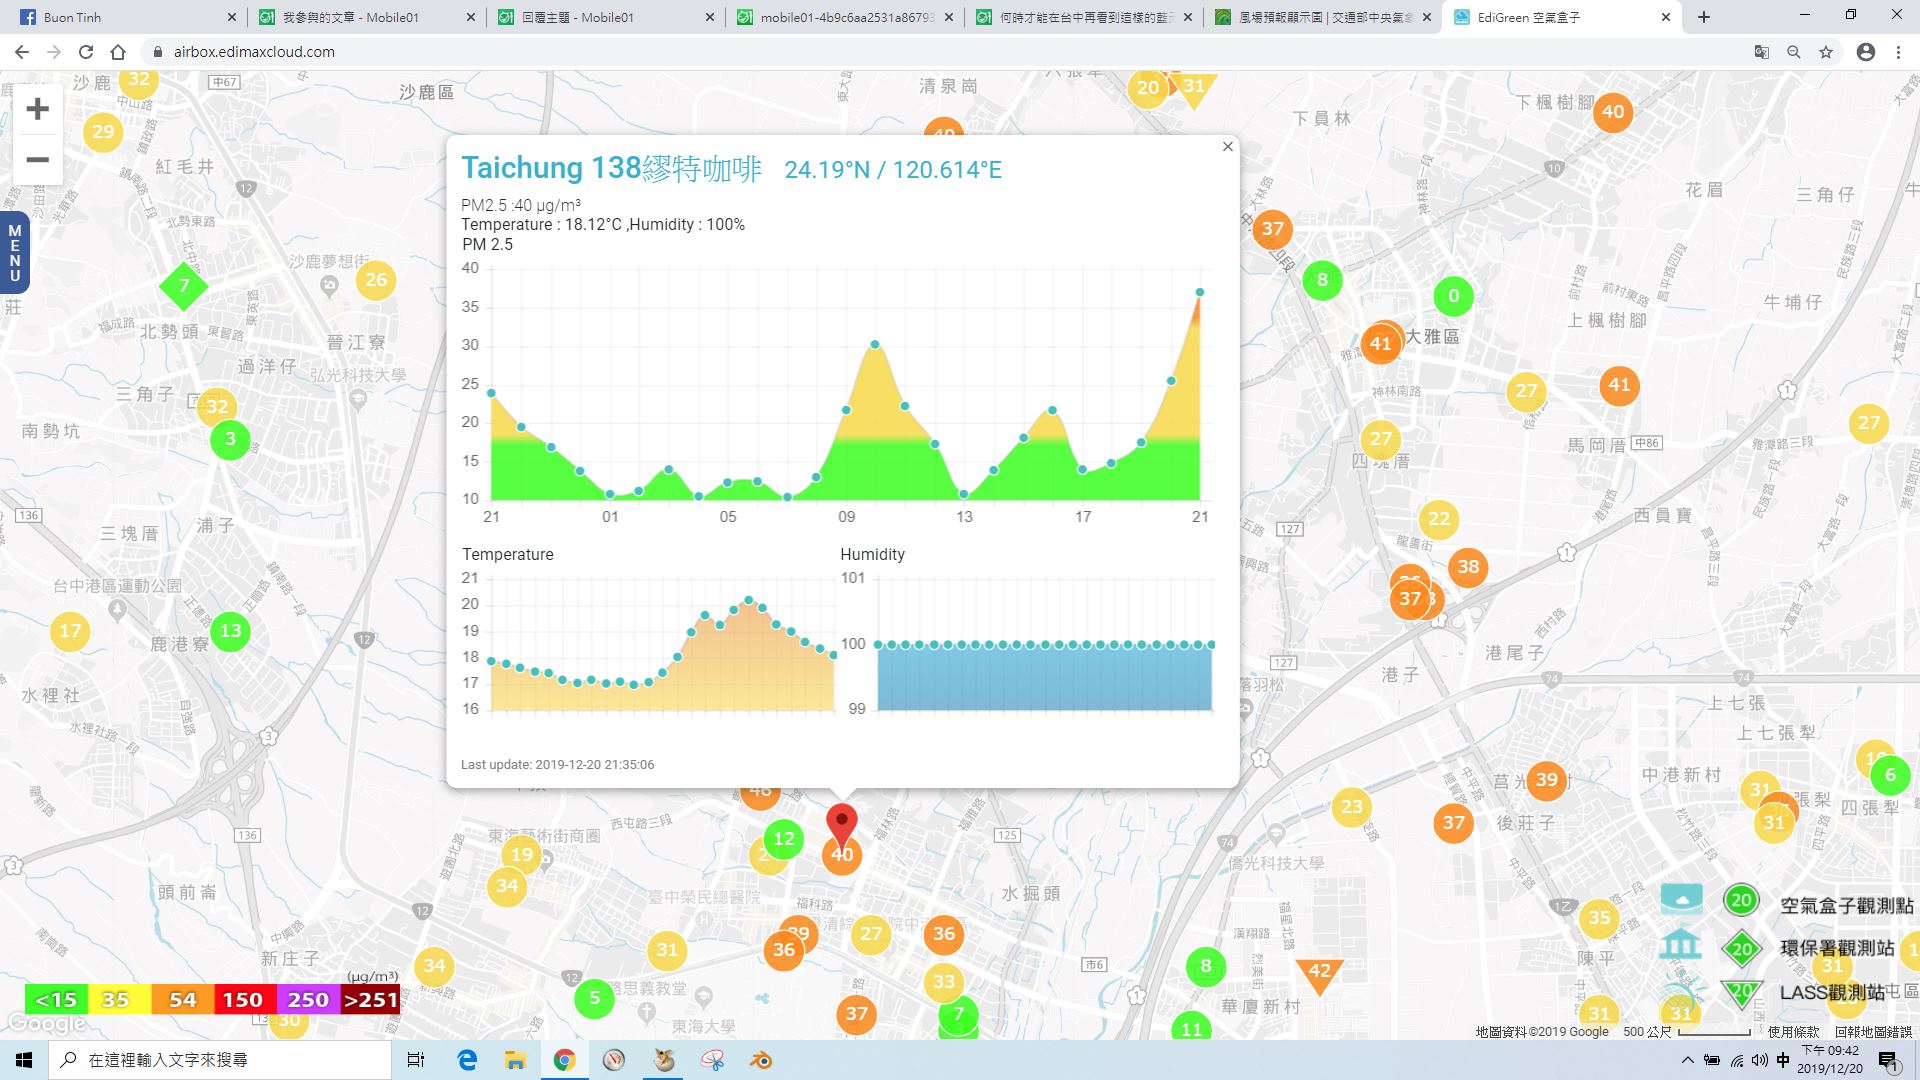Switch to the mobile01-4b9c6aa image tab
This screenshot has width=1920, height=1080.
[x=843, y=17]
